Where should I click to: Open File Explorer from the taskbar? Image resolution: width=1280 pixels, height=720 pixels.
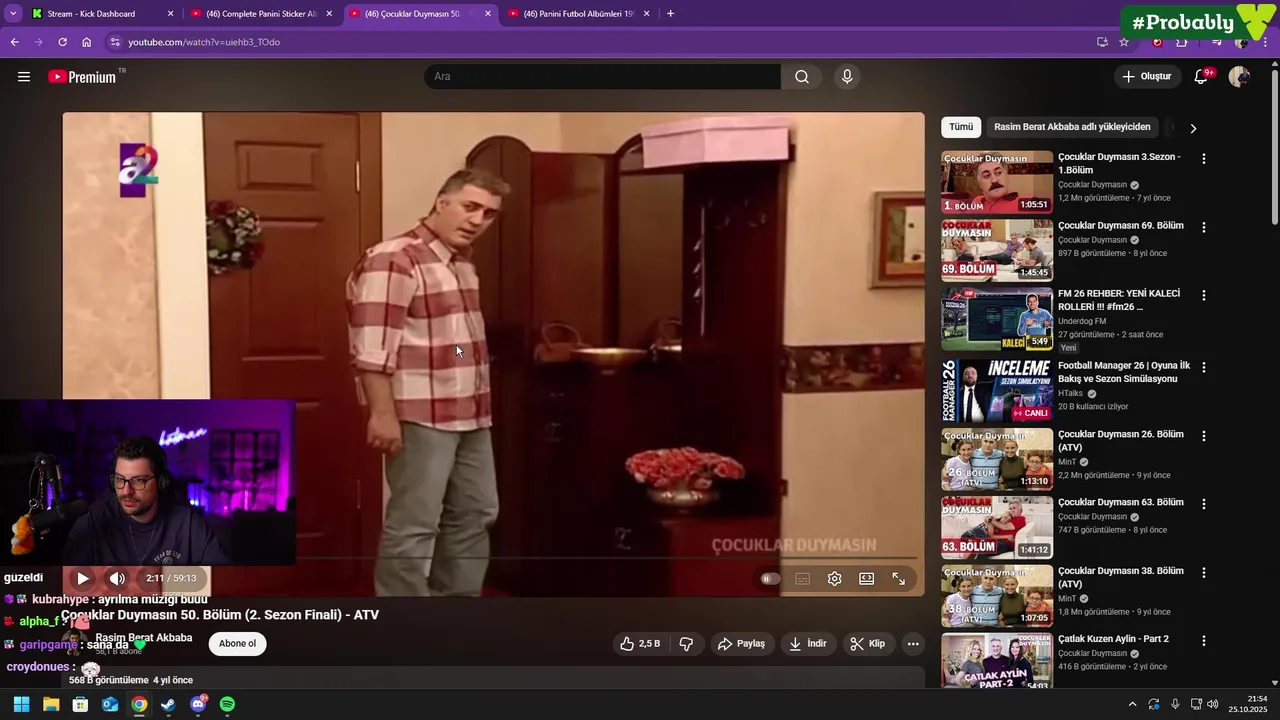click(51, 704)
